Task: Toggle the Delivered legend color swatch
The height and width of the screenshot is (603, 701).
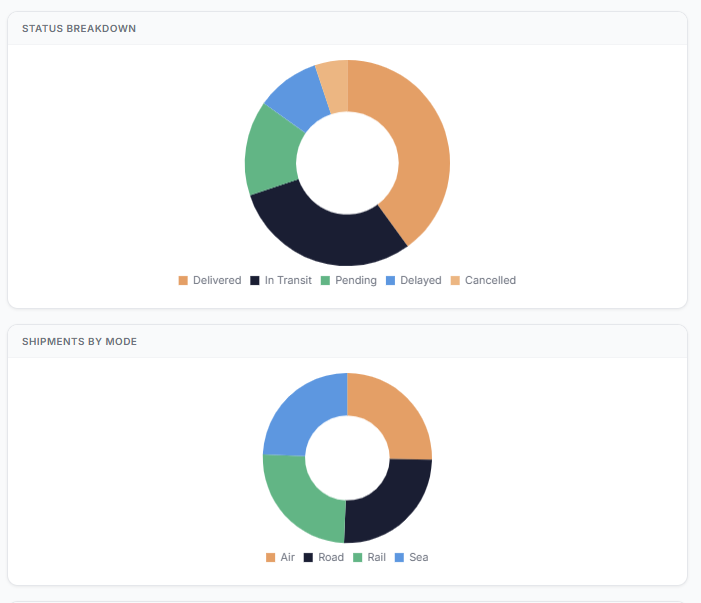Action: click(x=183, y=280)
